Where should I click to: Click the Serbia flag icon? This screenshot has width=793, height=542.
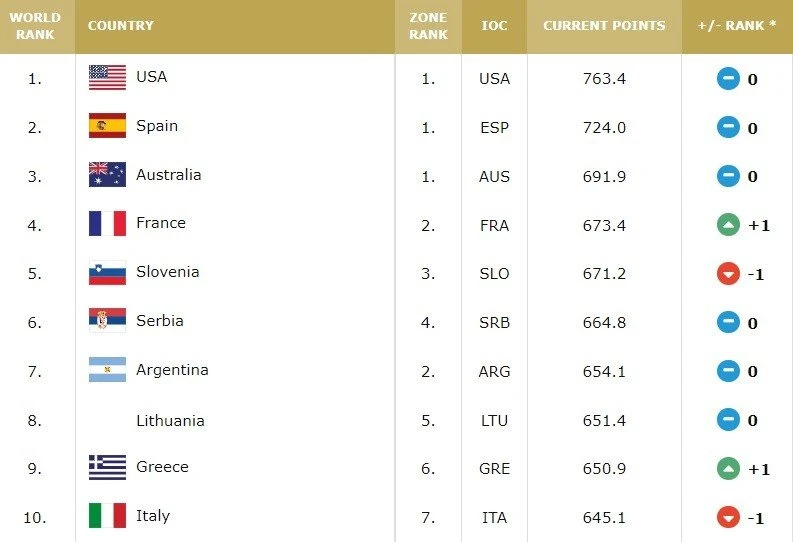[x=107, y=321]
